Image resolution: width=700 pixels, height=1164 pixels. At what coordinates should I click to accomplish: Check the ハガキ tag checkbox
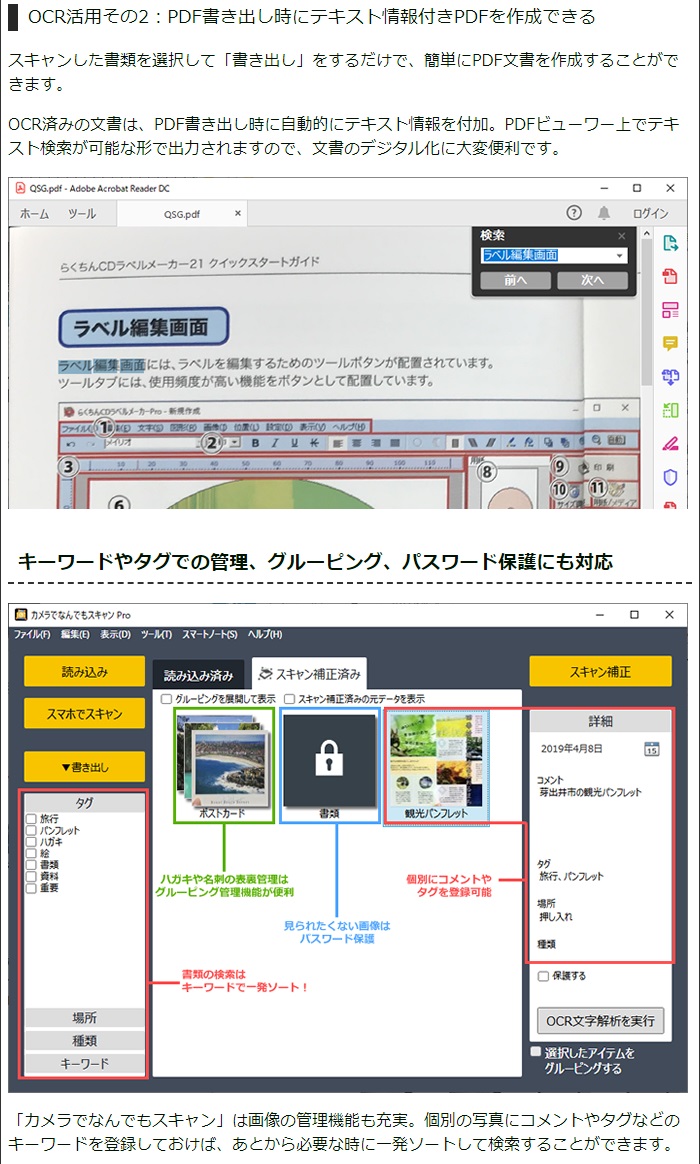(x=31, y=842)
